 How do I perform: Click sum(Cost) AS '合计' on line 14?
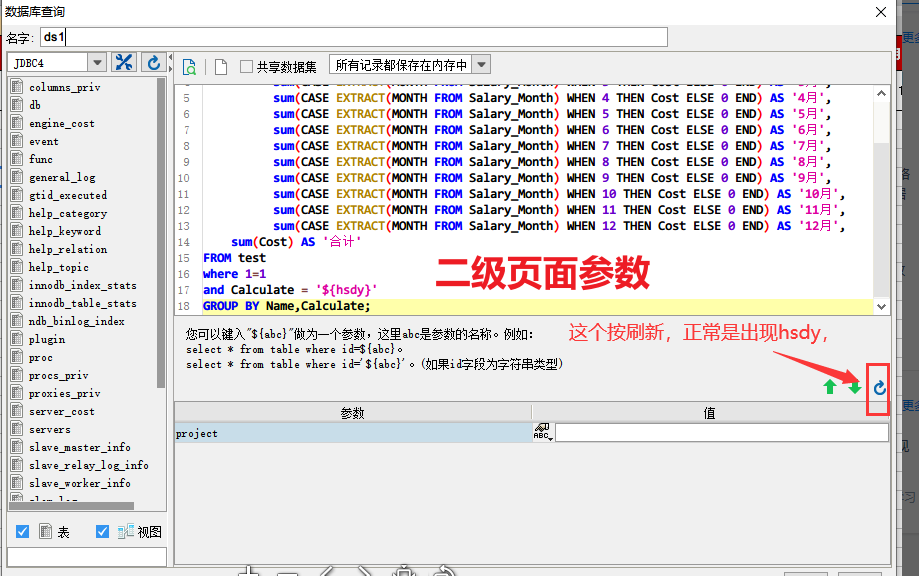[x=297, y=242]
